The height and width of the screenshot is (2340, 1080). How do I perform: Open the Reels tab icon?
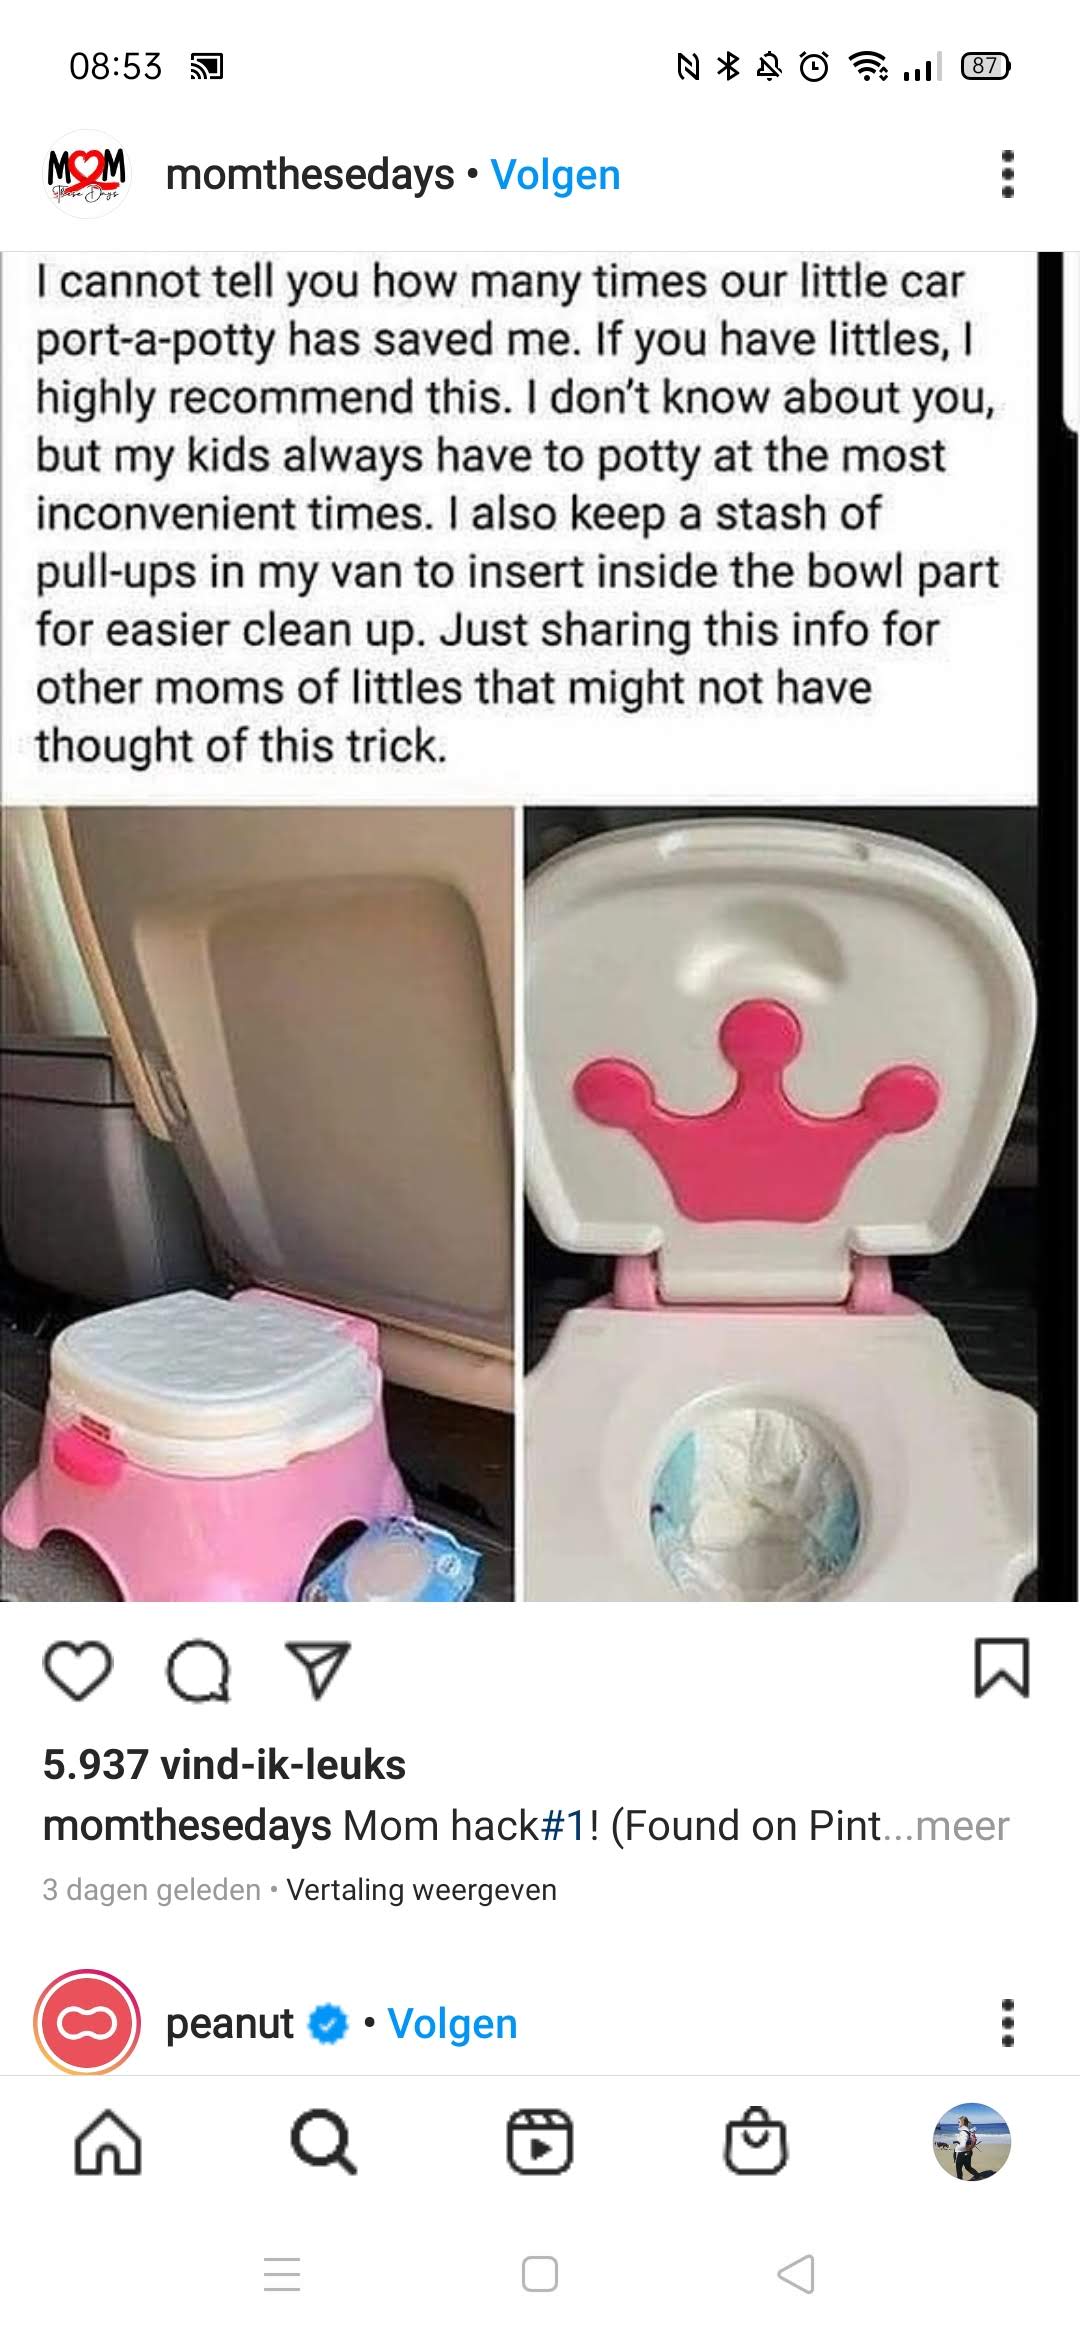point(540,2142)
